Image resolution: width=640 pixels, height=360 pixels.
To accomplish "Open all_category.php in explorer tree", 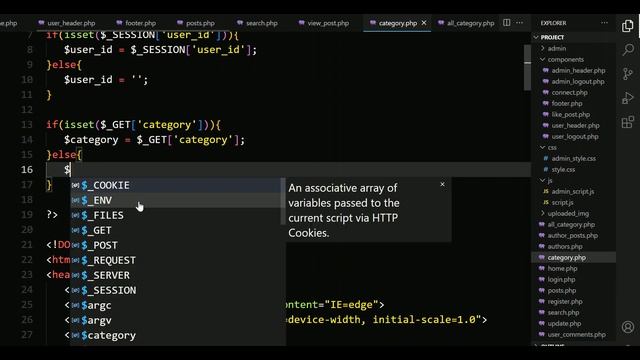I will tap(571, 224).
